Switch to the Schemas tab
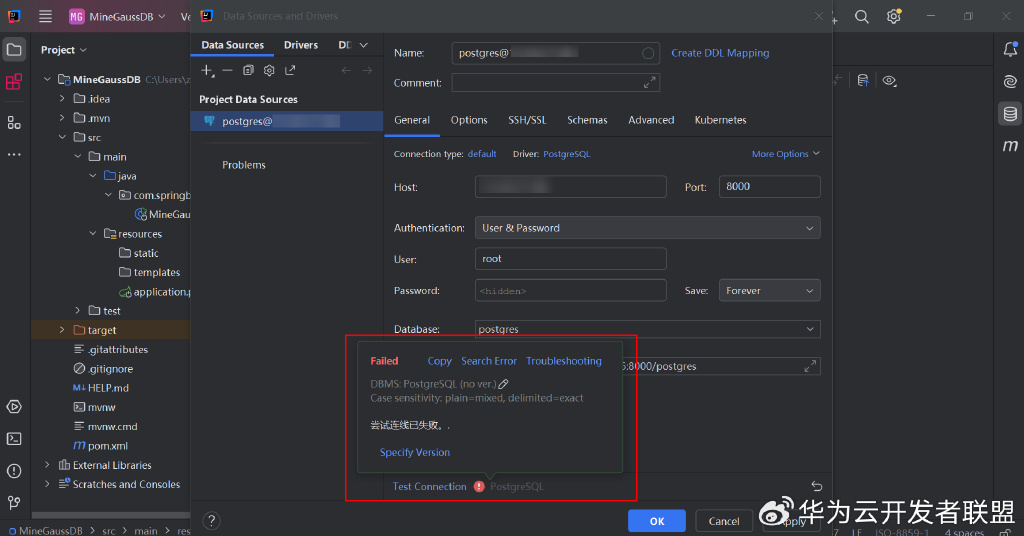 coord(587,120)
